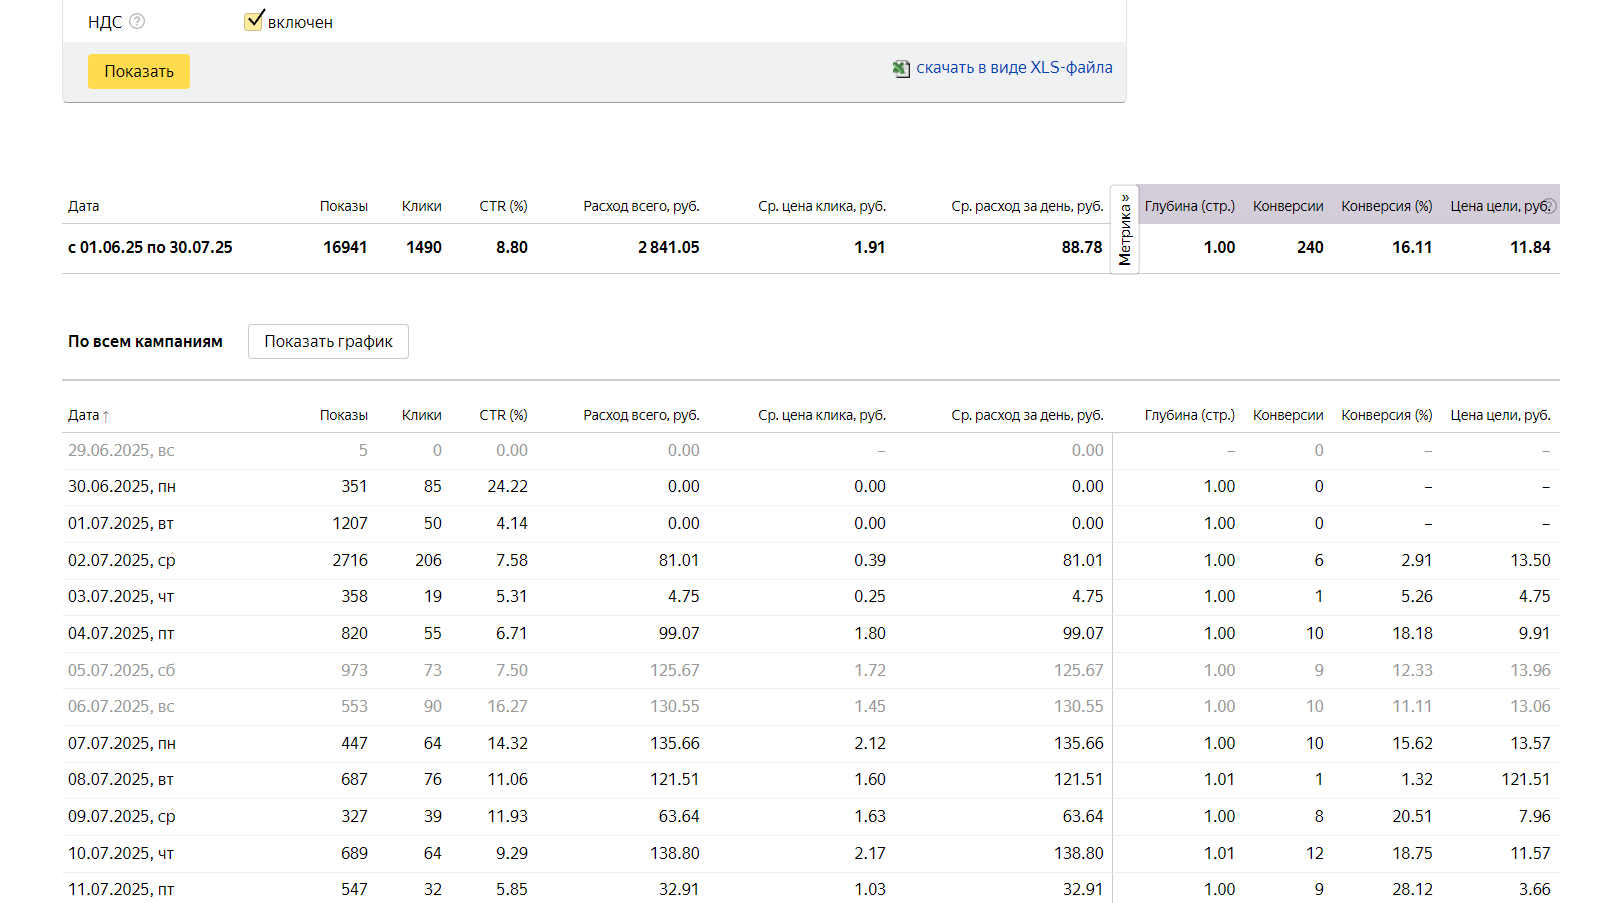
Task: Download report via XLS-файла link
Action: click(1014, 67)
